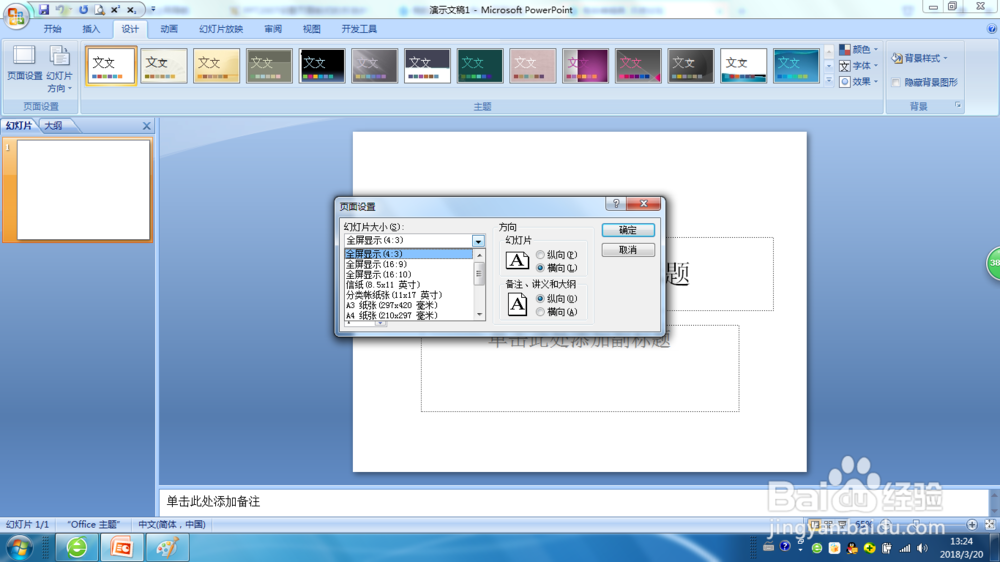The width and height of the screenshot is (1000, 562).
Task: Click the Redo/Repeat icon in quick access toolbar
Action: coord(84,10)
